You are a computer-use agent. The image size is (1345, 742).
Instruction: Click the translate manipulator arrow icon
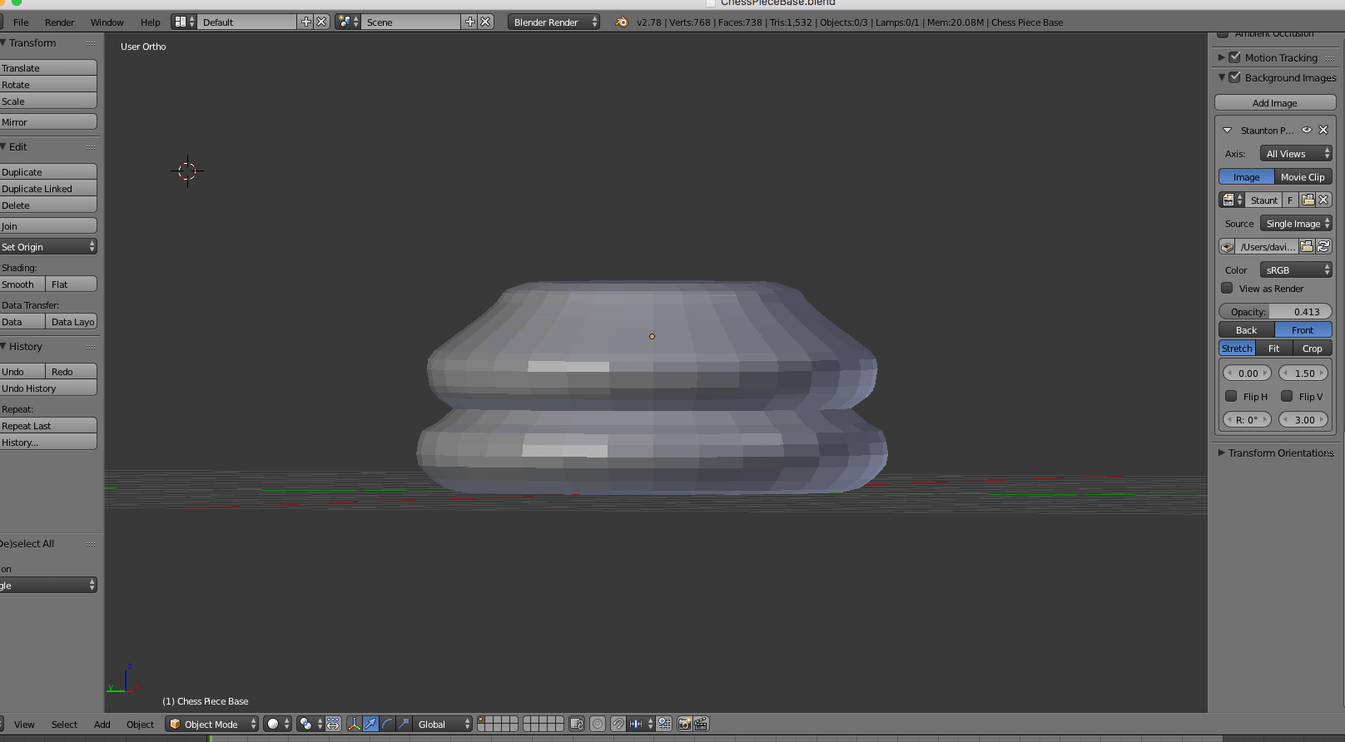coord(371,724)
